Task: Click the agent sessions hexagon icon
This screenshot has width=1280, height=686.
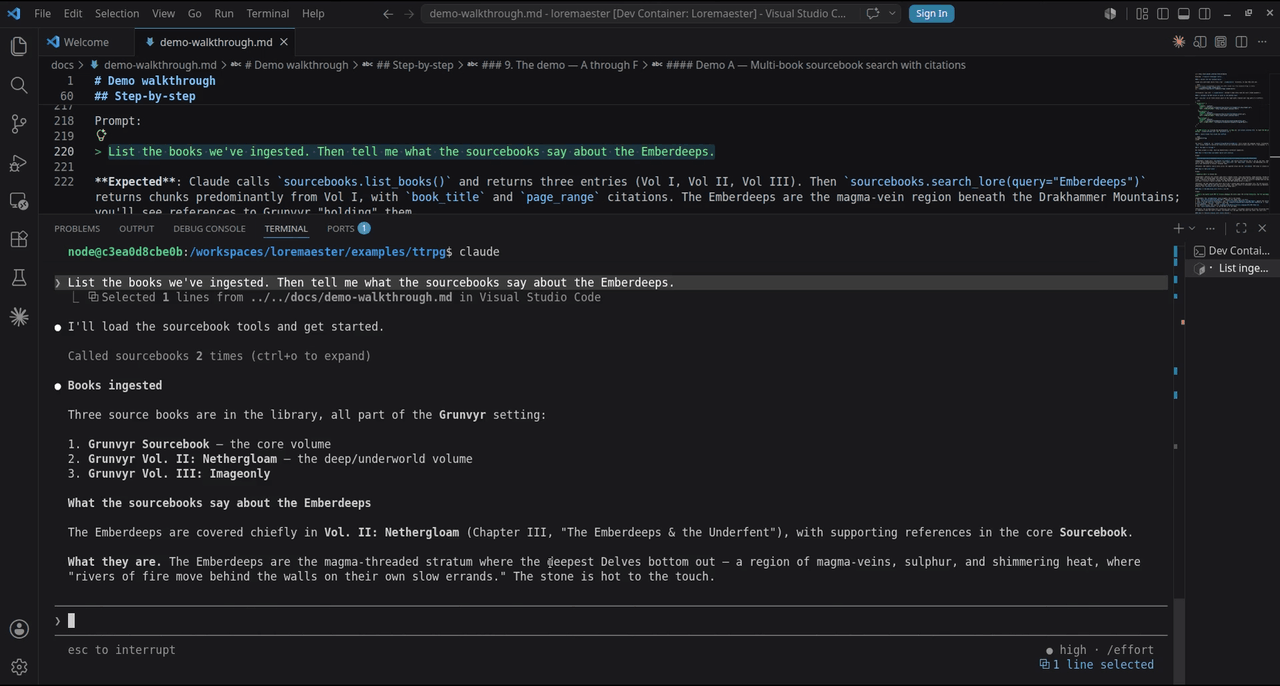Action: (1110, 13)
